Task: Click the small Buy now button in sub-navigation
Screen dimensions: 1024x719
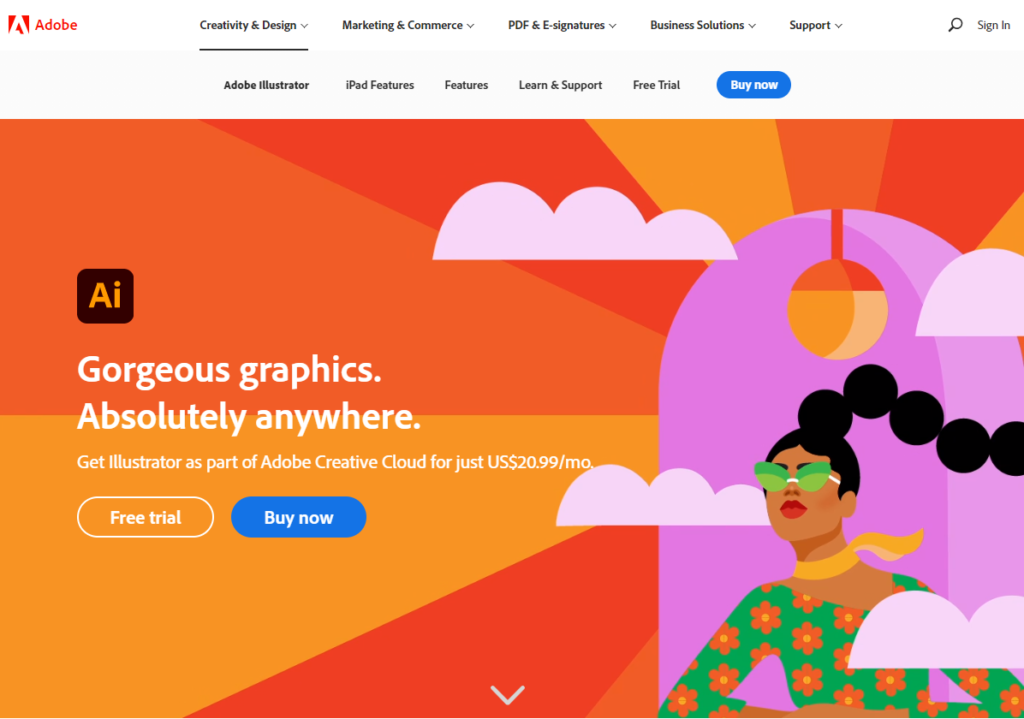Action: (x=754, y=85)
